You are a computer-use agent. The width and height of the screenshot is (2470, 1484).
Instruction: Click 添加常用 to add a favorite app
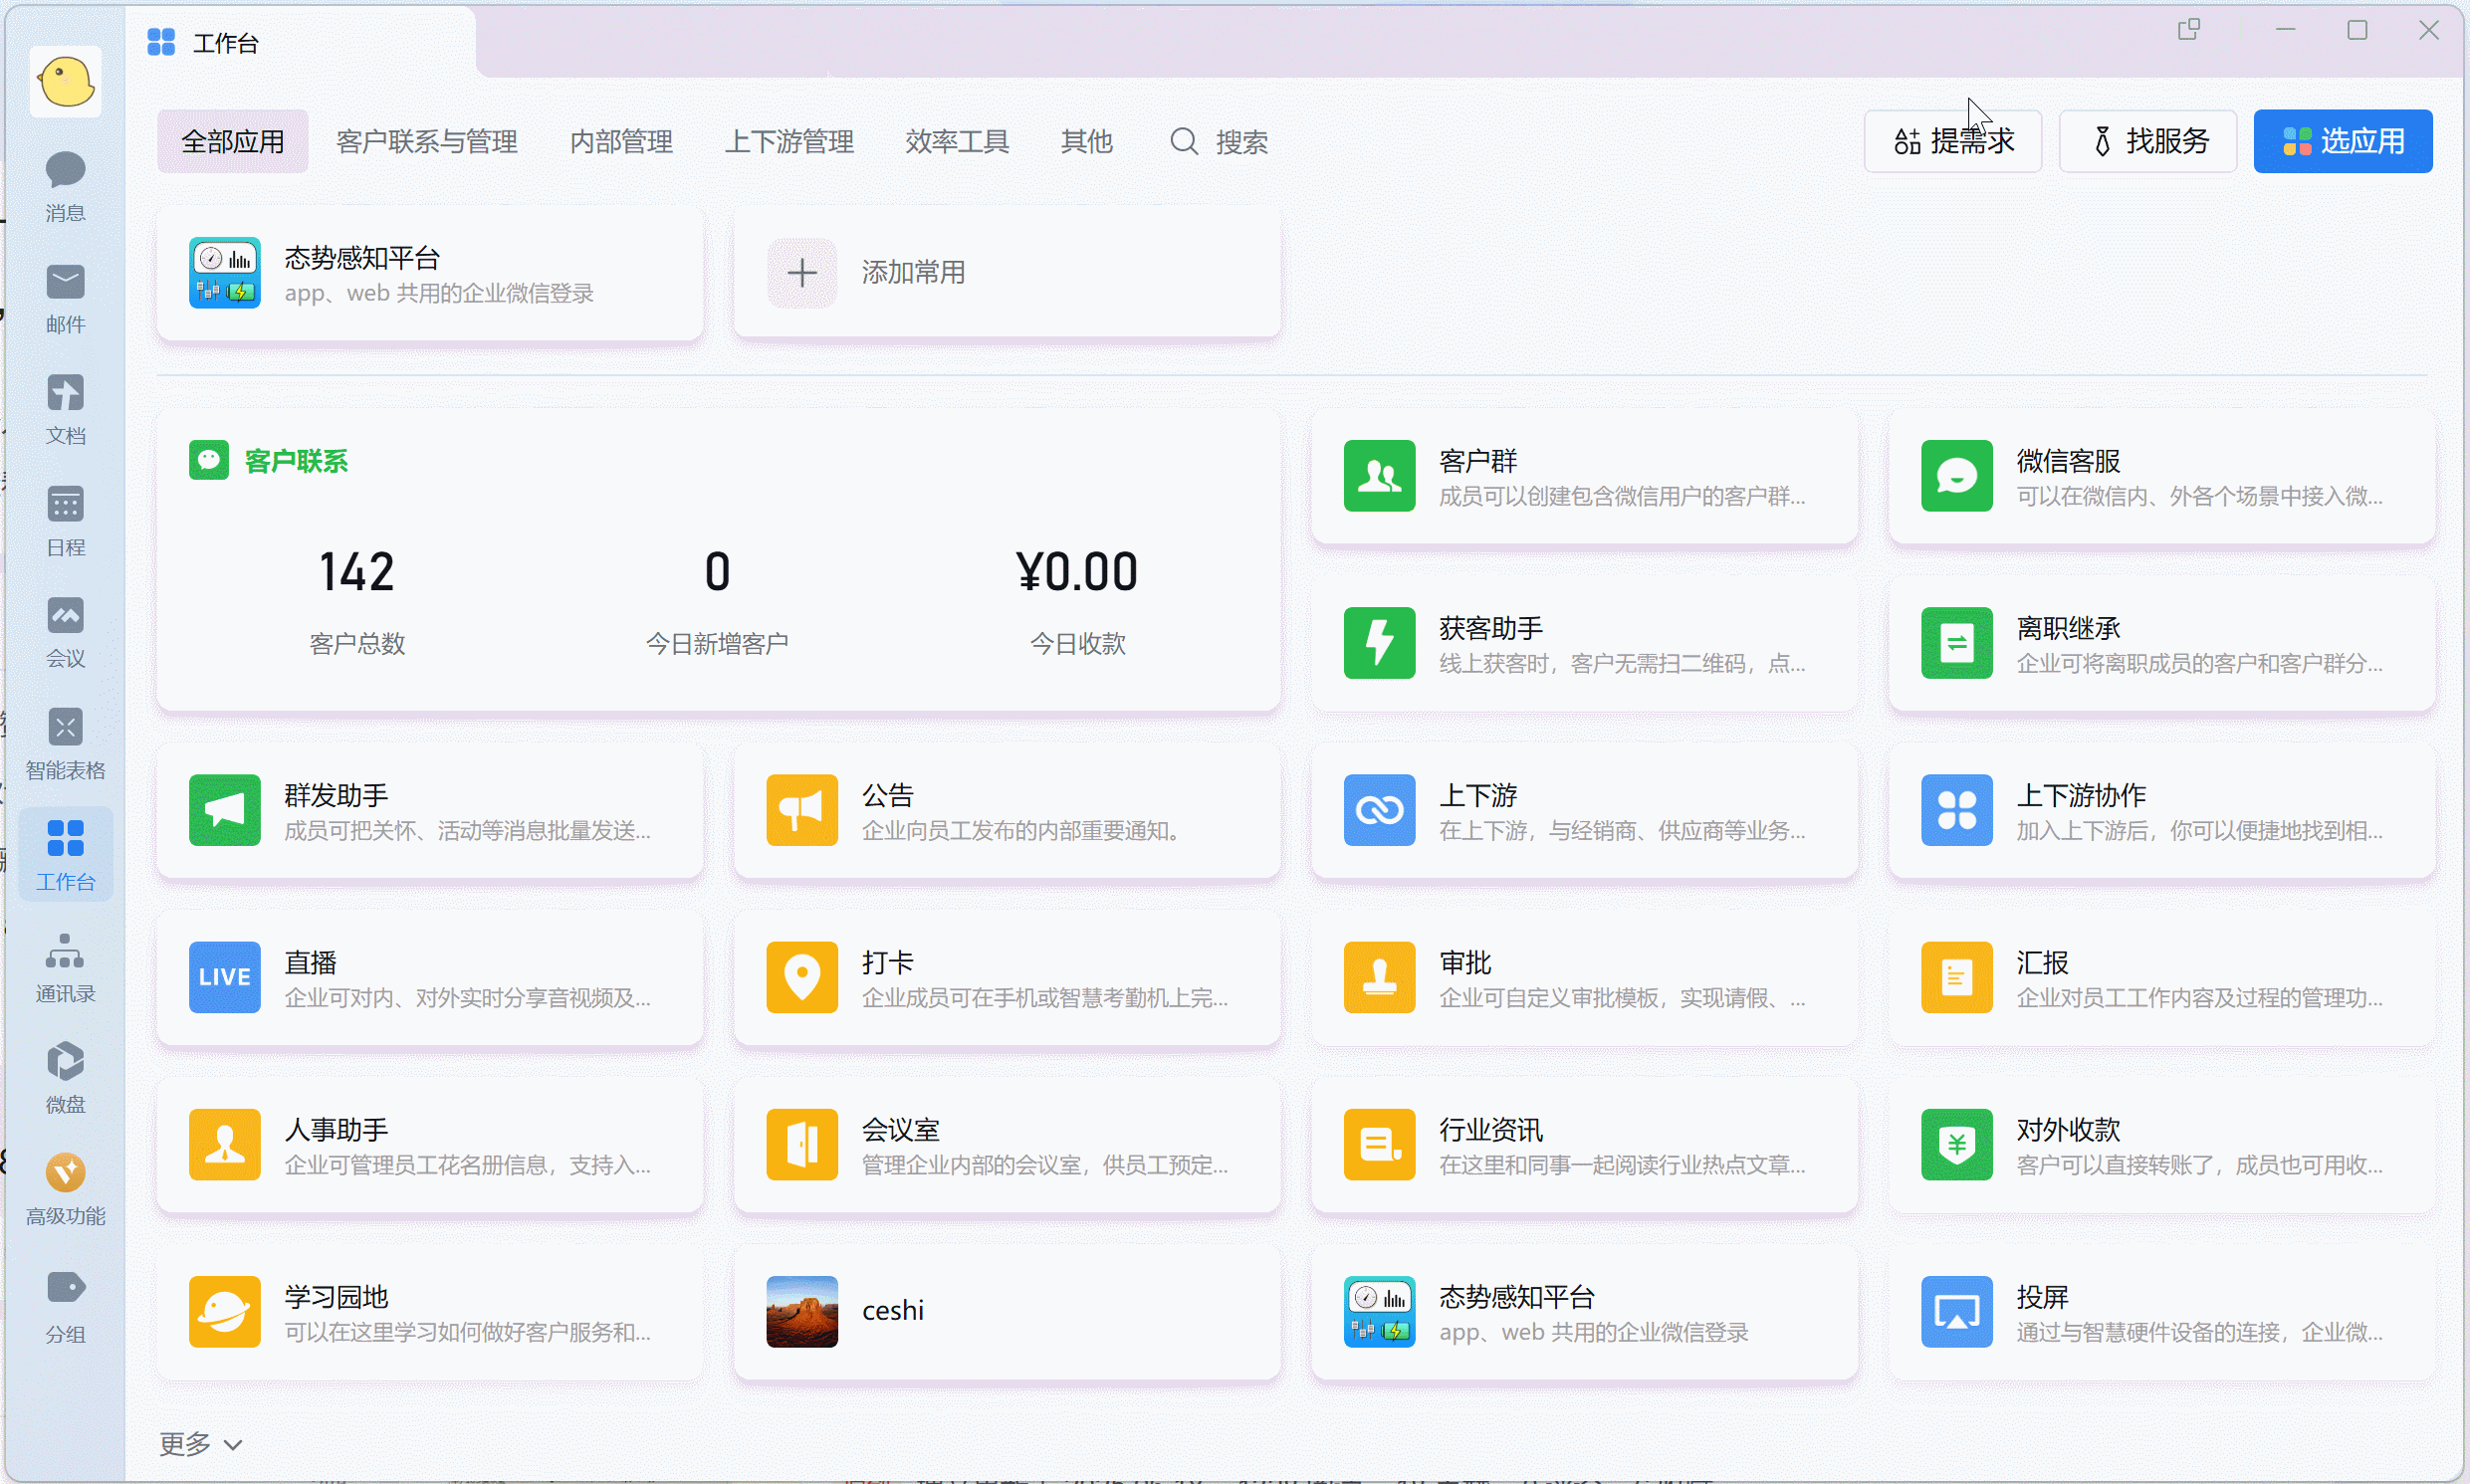coord(912,272)
